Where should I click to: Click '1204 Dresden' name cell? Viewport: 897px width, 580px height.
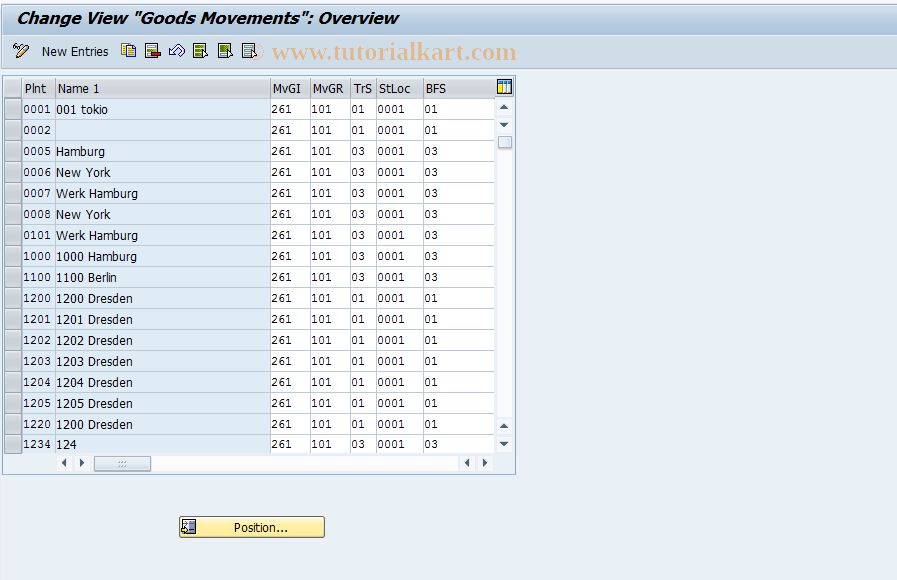(x=162, y=382)
